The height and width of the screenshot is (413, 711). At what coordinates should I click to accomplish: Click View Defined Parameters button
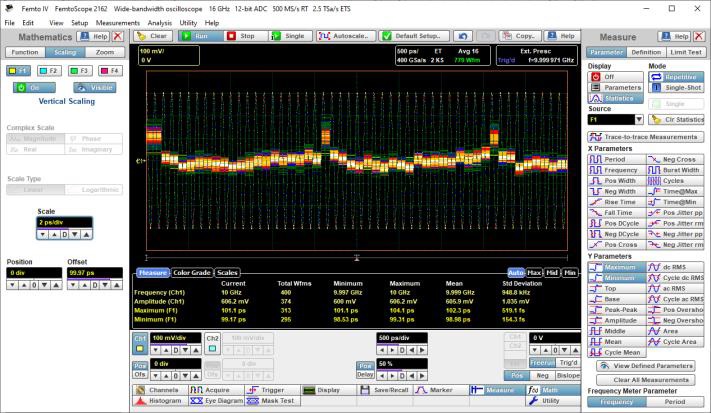647,365
